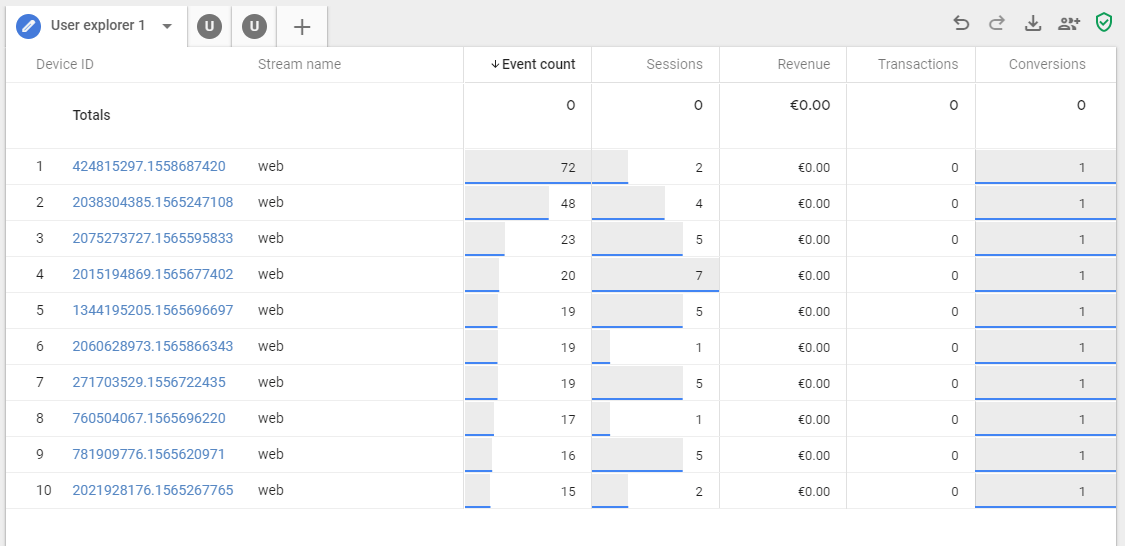Sort by the Sessions column header
Viewport: 1125px width, 546px height.
pos(674,64)
